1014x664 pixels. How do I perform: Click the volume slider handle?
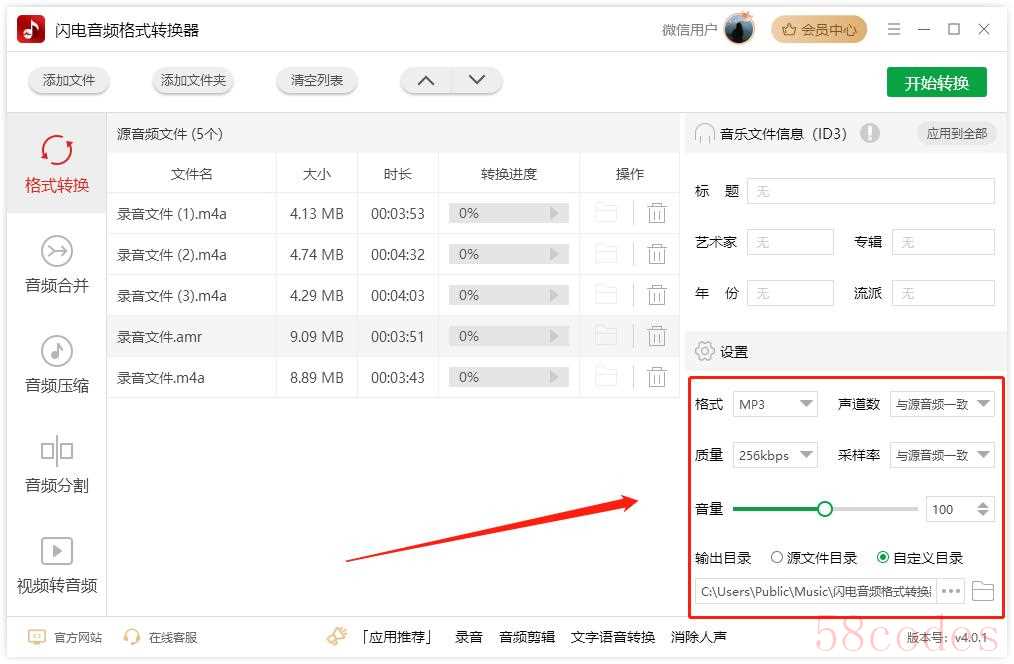click(x=825, y=509)
